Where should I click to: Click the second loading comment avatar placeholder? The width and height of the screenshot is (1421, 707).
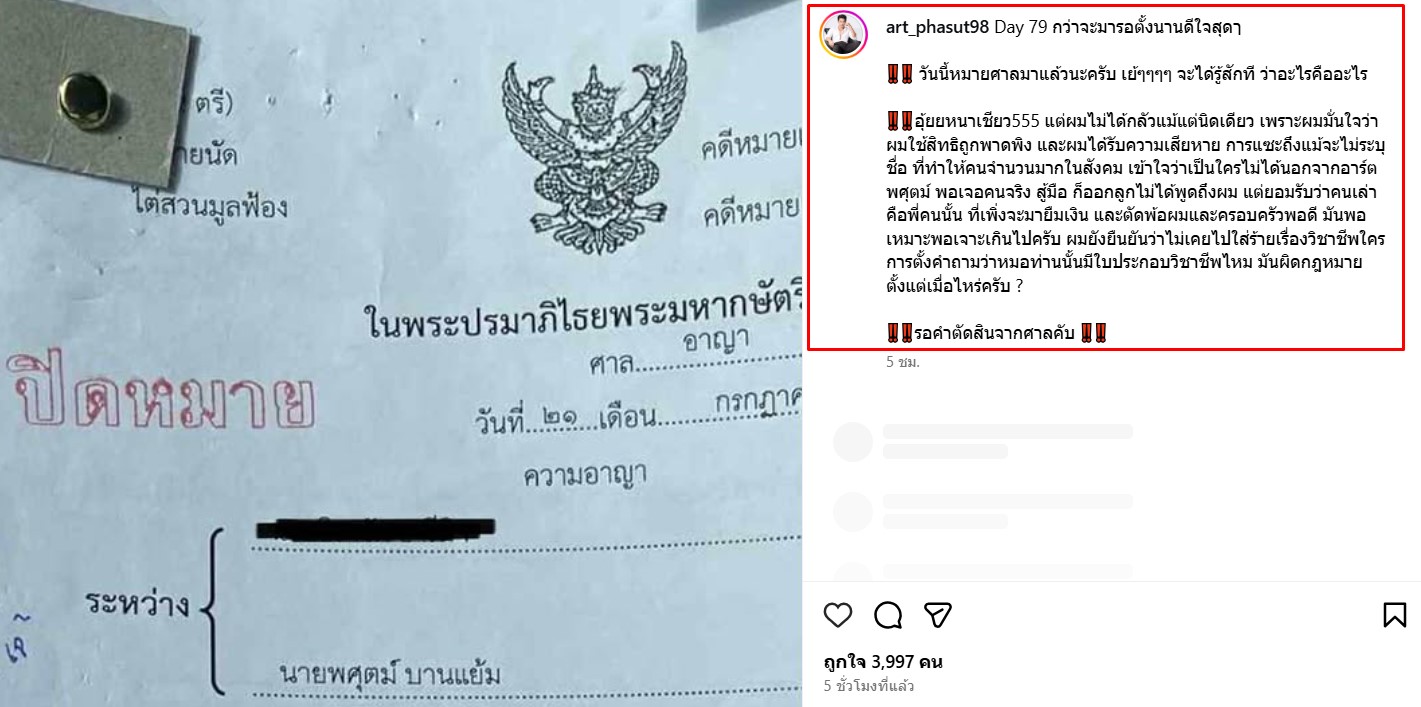coord(852,511)
